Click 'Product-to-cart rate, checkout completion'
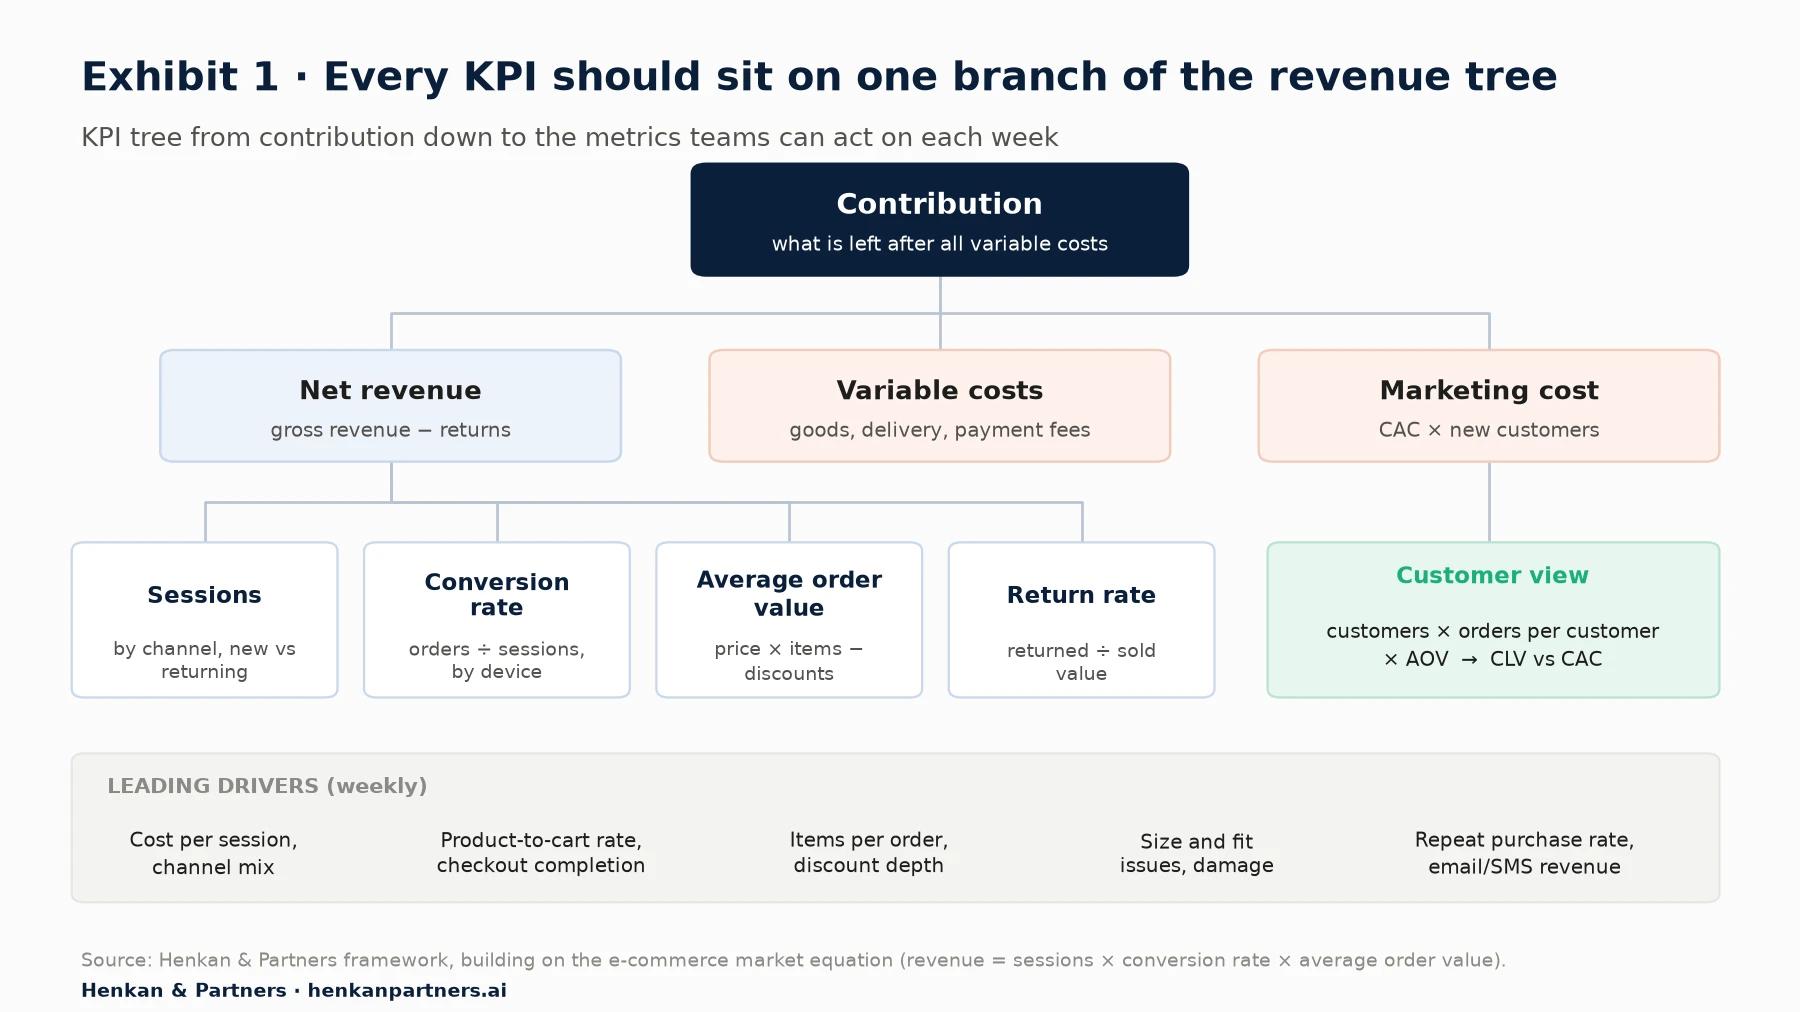The height and width of the screenshot is (1012, 1800). click(541, 853)
